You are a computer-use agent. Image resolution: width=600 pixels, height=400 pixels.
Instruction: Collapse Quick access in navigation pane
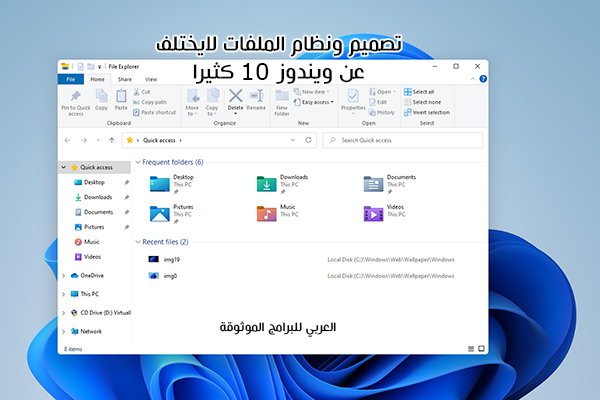tap(64, 167)
